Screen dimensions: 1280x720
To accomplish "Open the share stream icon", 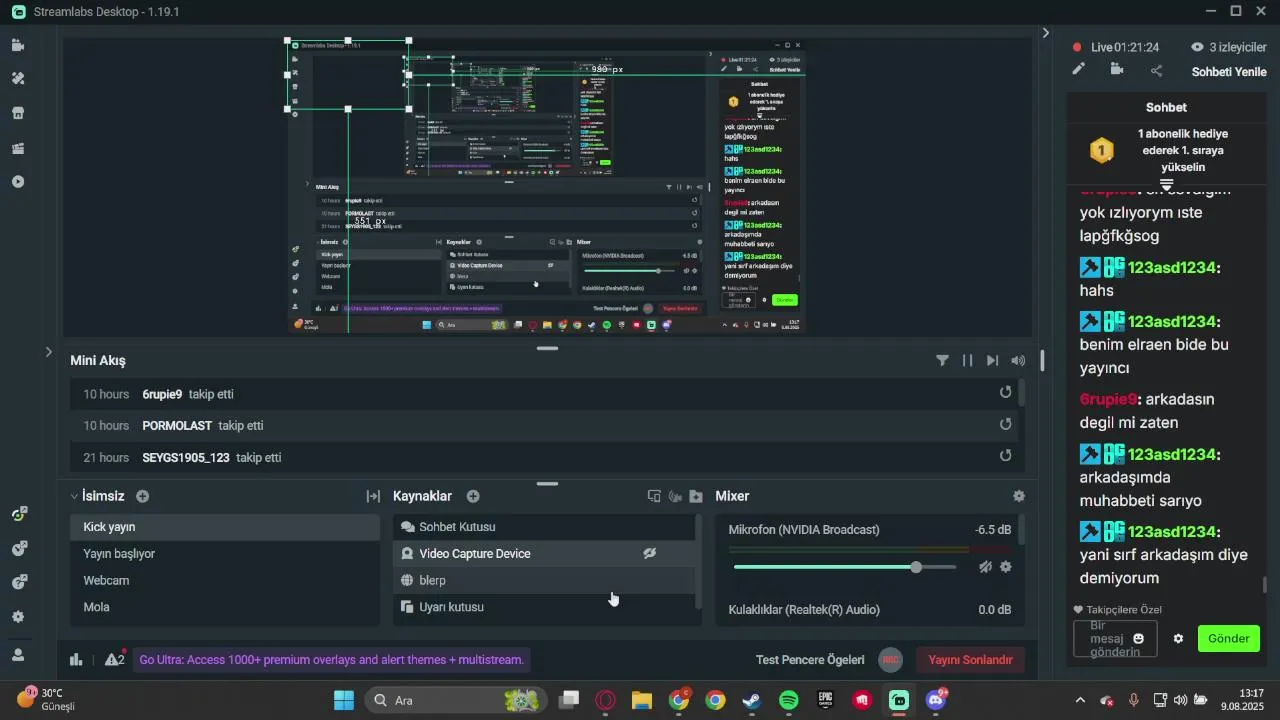I will point(1156,70).
